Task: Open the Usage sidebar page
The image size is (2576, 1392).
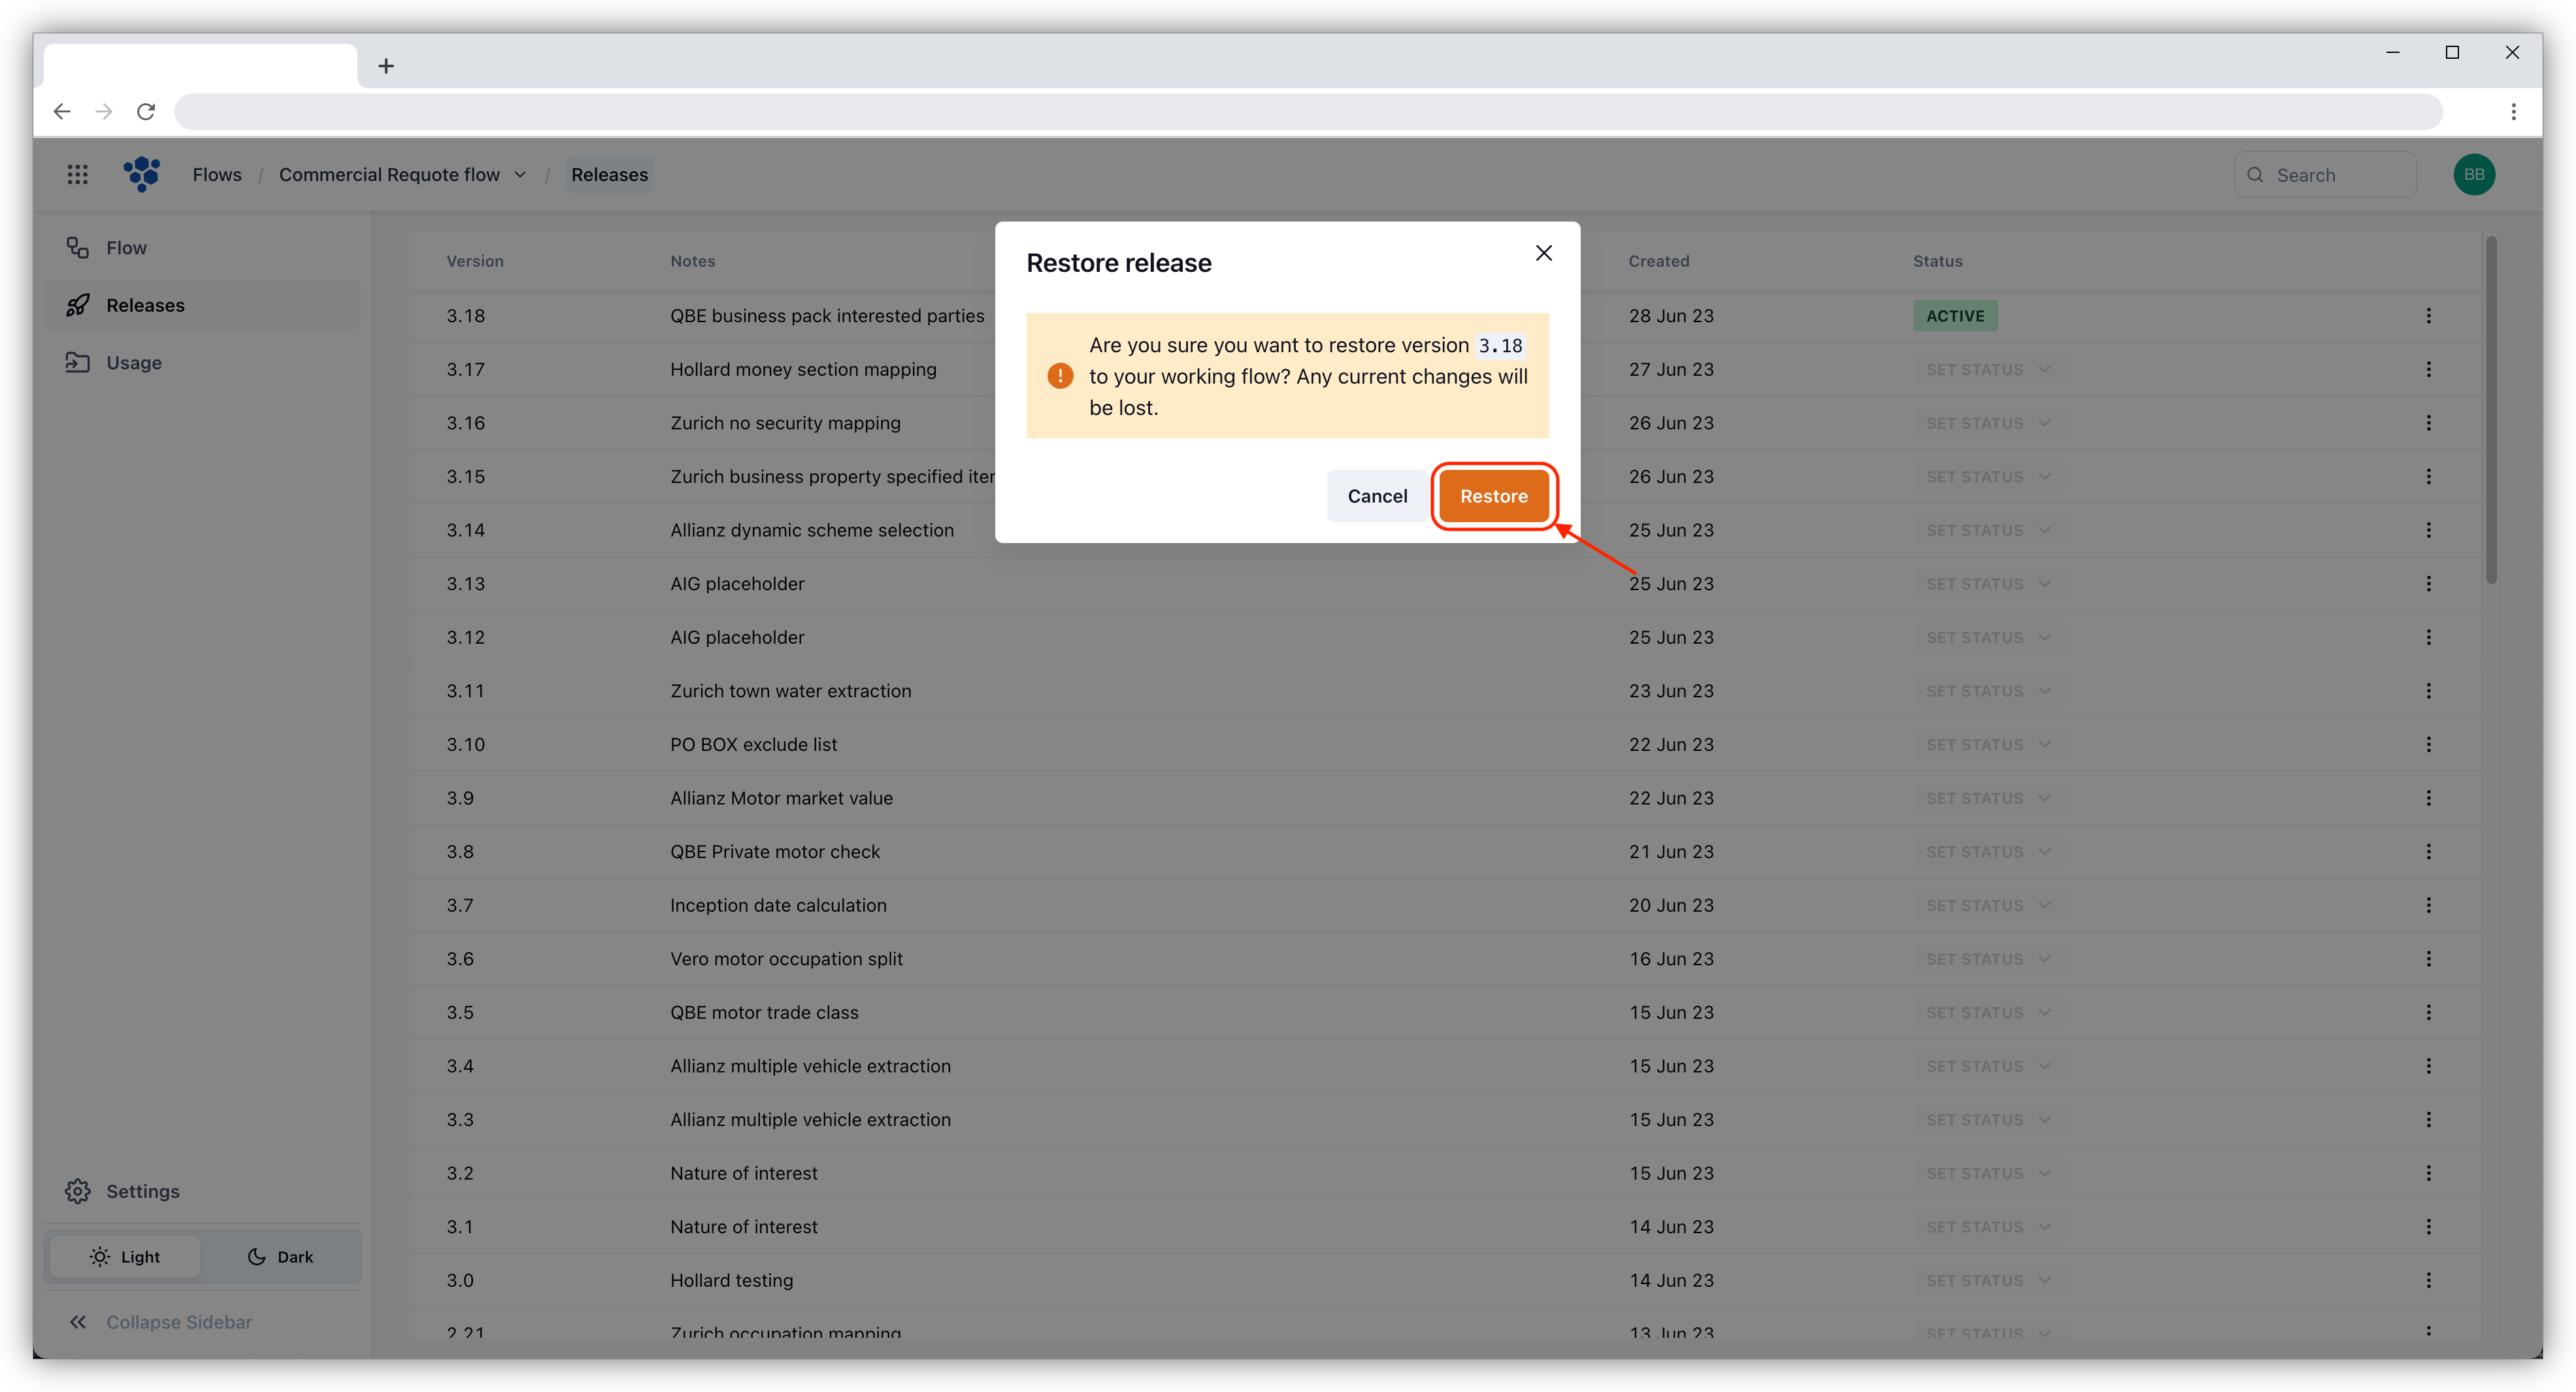Action: pyautogui.click(x=133, y=363)
